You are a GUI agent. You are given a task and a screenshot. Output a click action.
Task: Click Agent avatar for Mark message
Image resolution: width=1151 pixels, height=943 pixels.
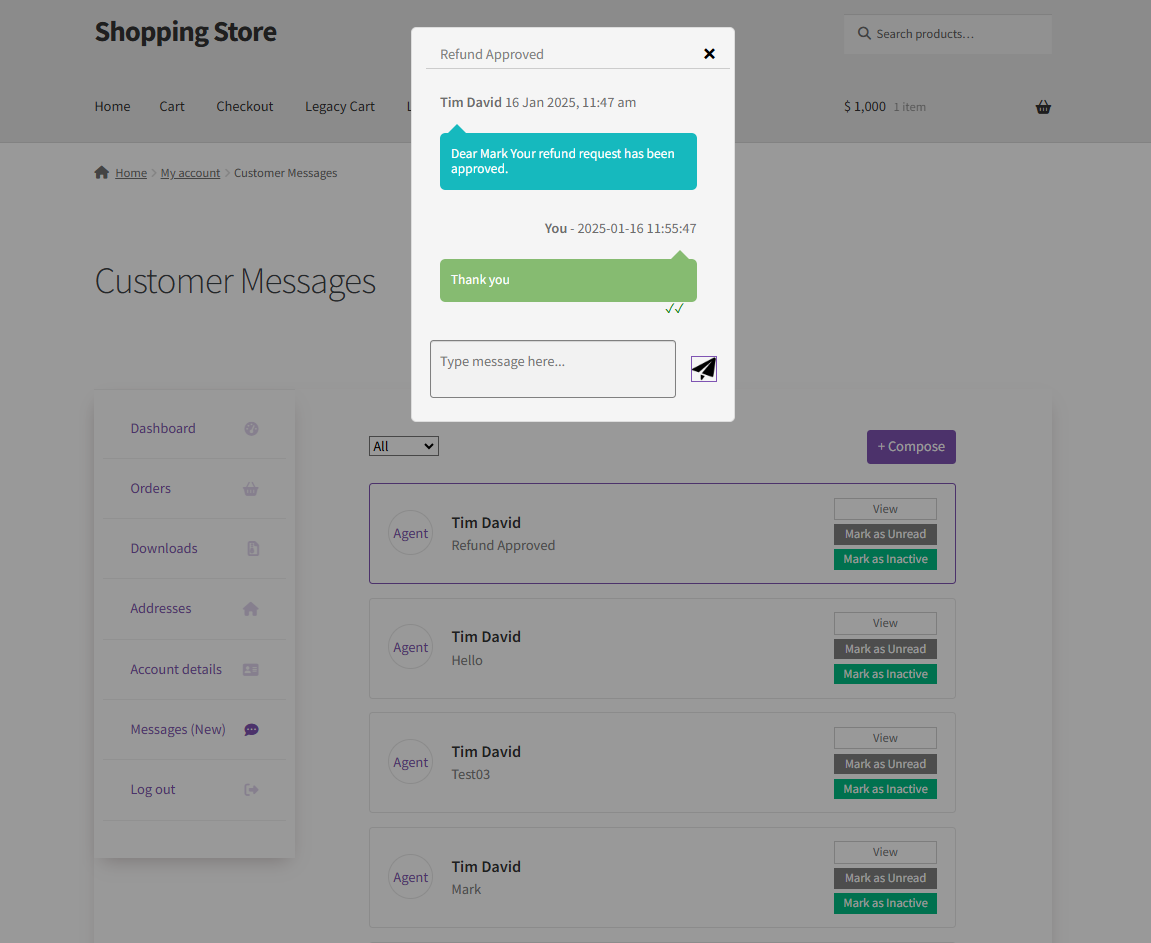coord(410,876)
